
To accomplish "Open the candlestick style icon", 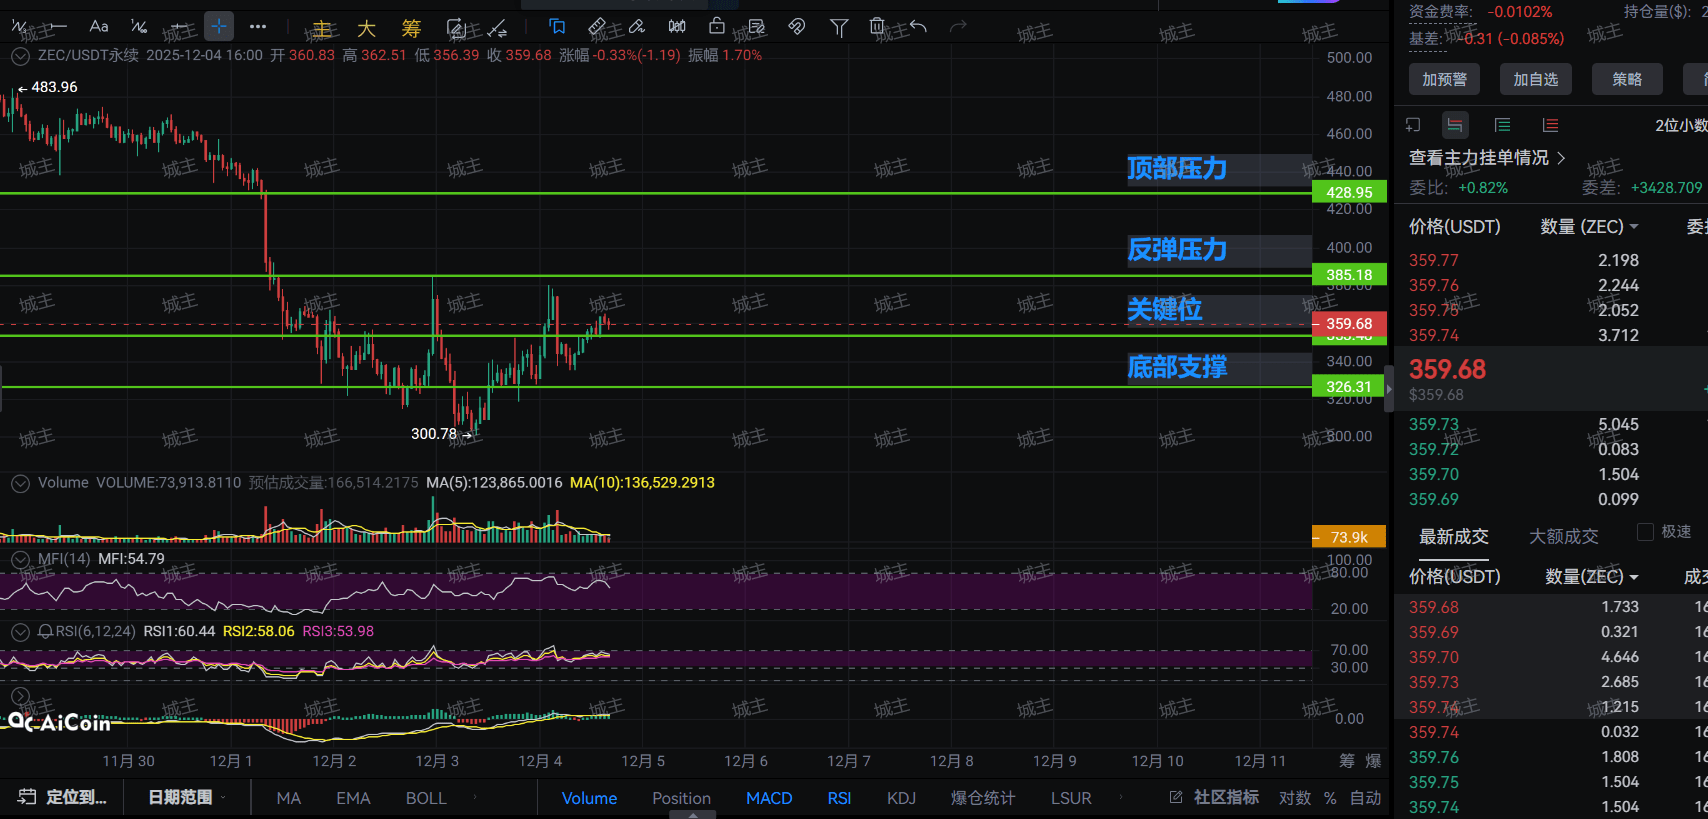I will 677,27.
